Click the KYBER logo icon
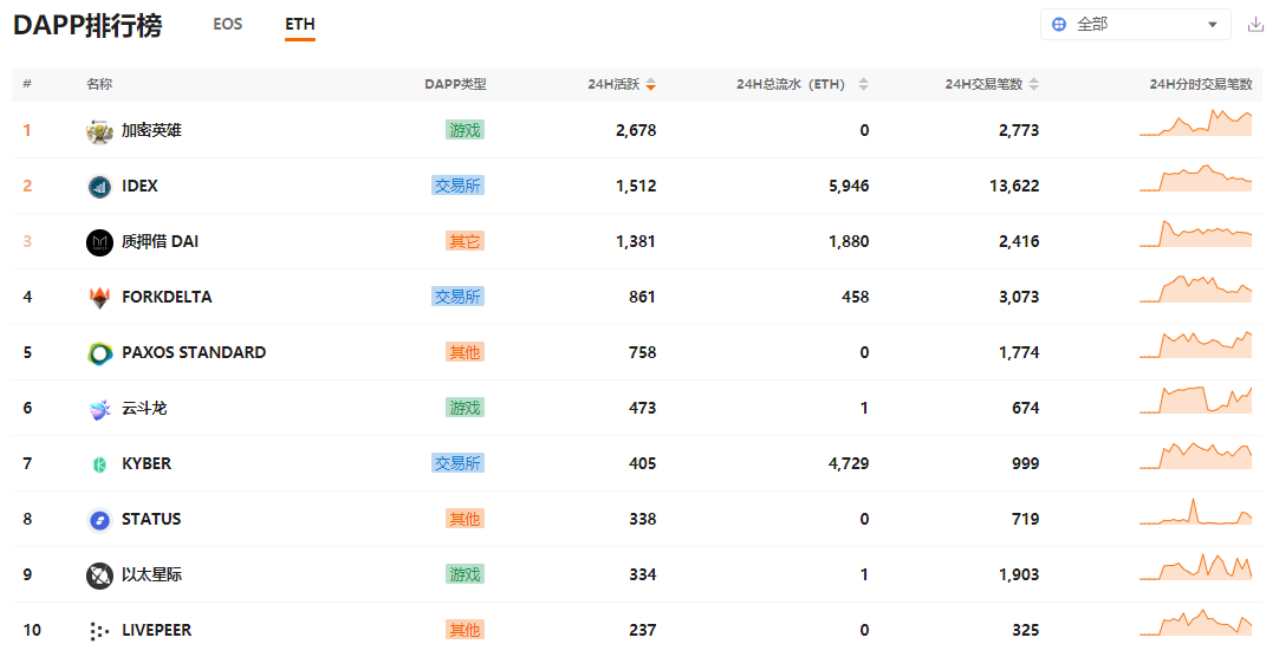The height and width of the screenshot is (659, 1277). 99,464
